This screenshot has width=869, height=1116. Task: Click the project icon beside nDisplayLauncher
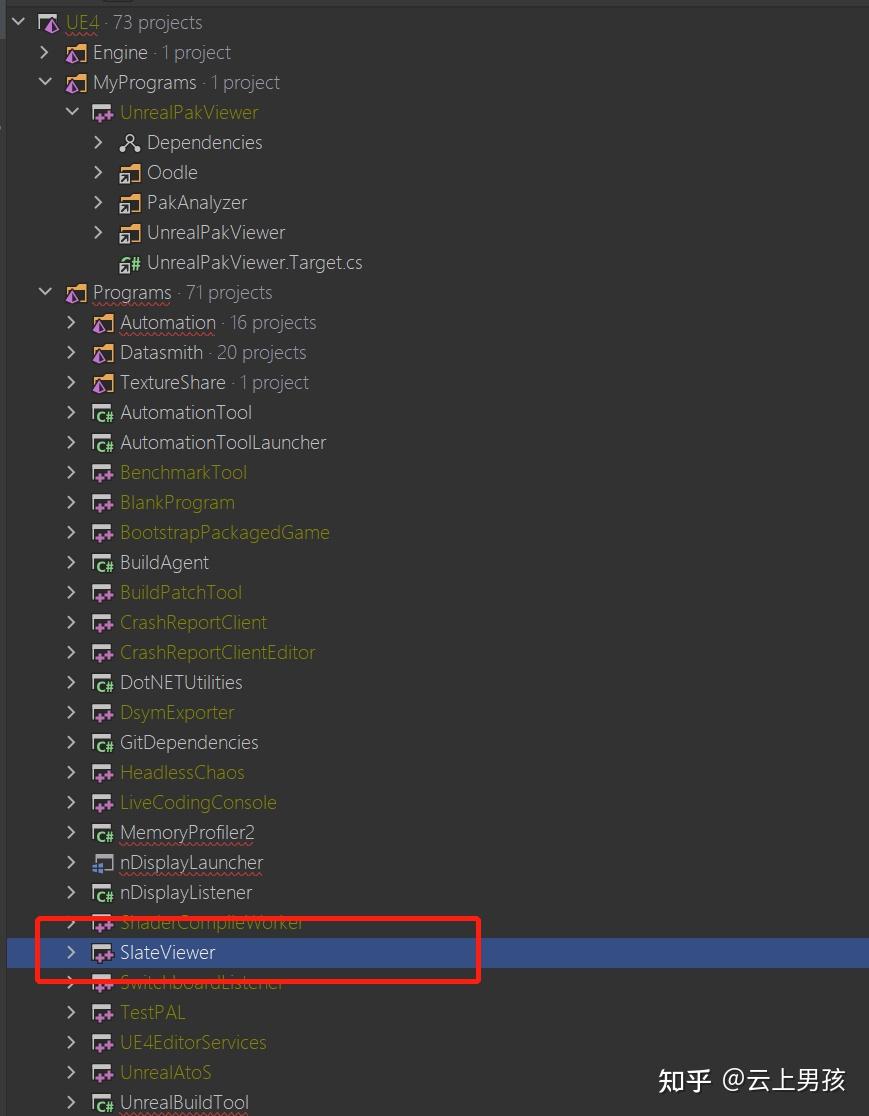tap(102, 862)
